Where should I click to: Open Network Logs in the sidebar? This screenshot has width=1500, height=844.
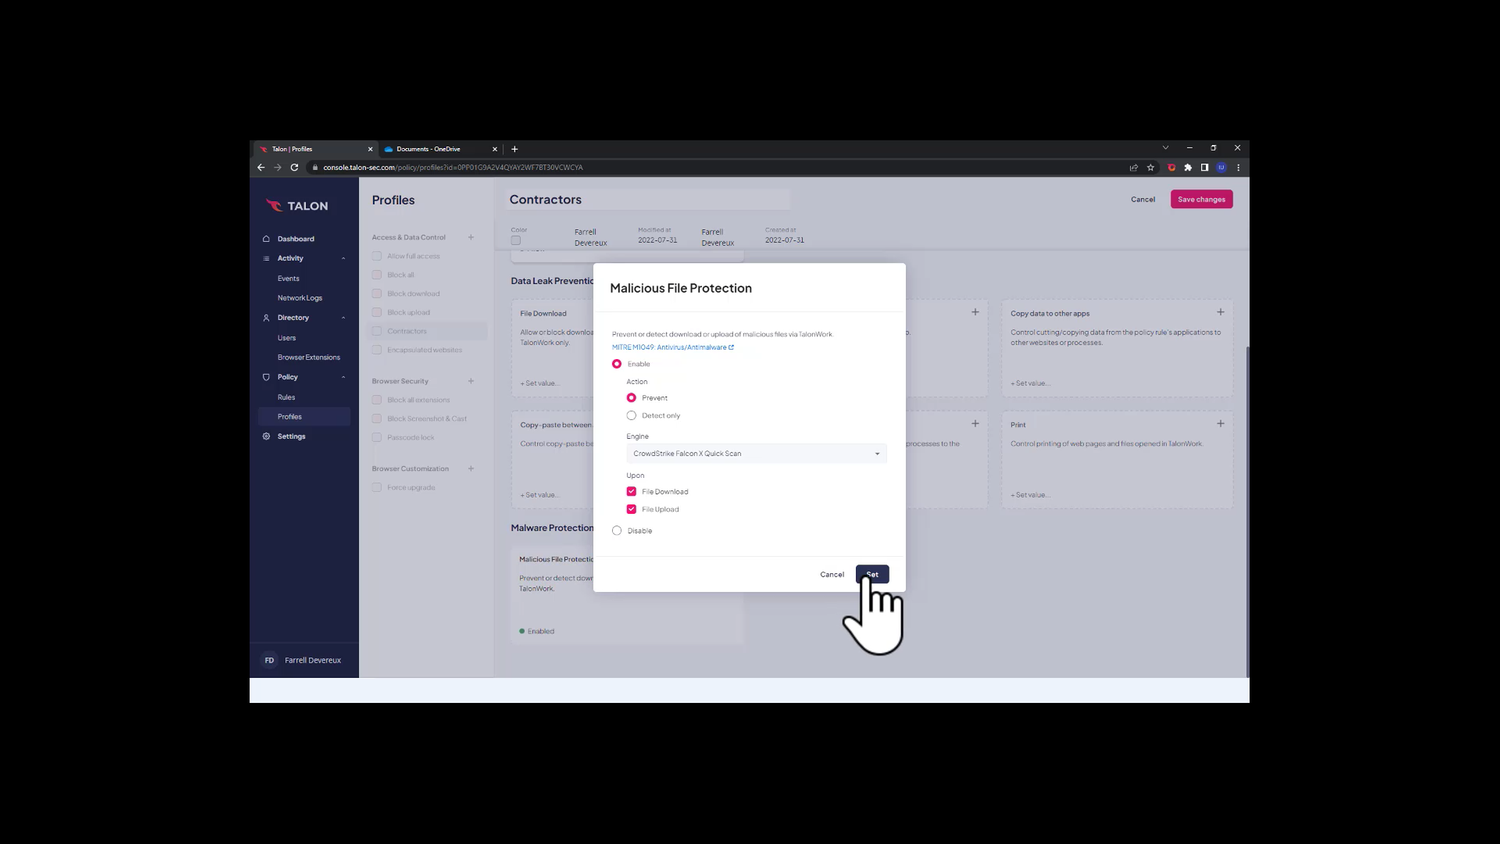click(x=300, y=298)
